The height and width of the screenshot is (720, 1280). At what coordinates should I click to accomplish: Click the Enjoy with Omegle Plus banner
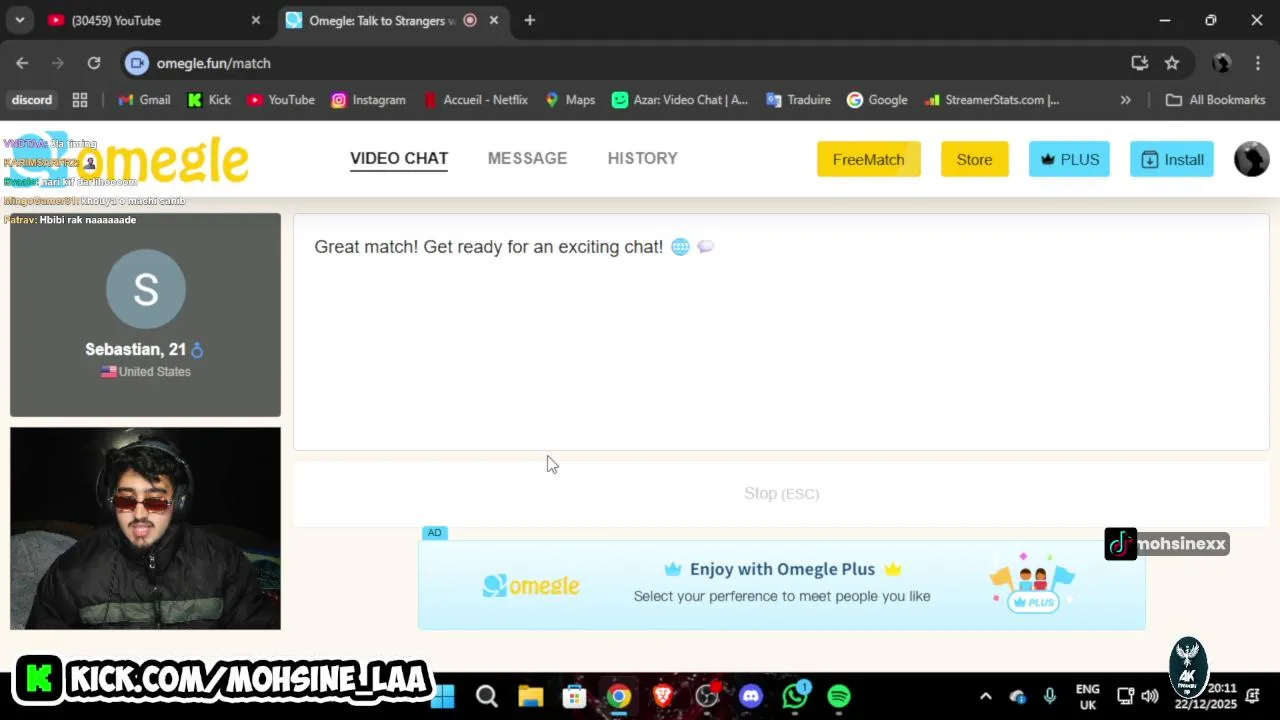[x=781, y=584]
